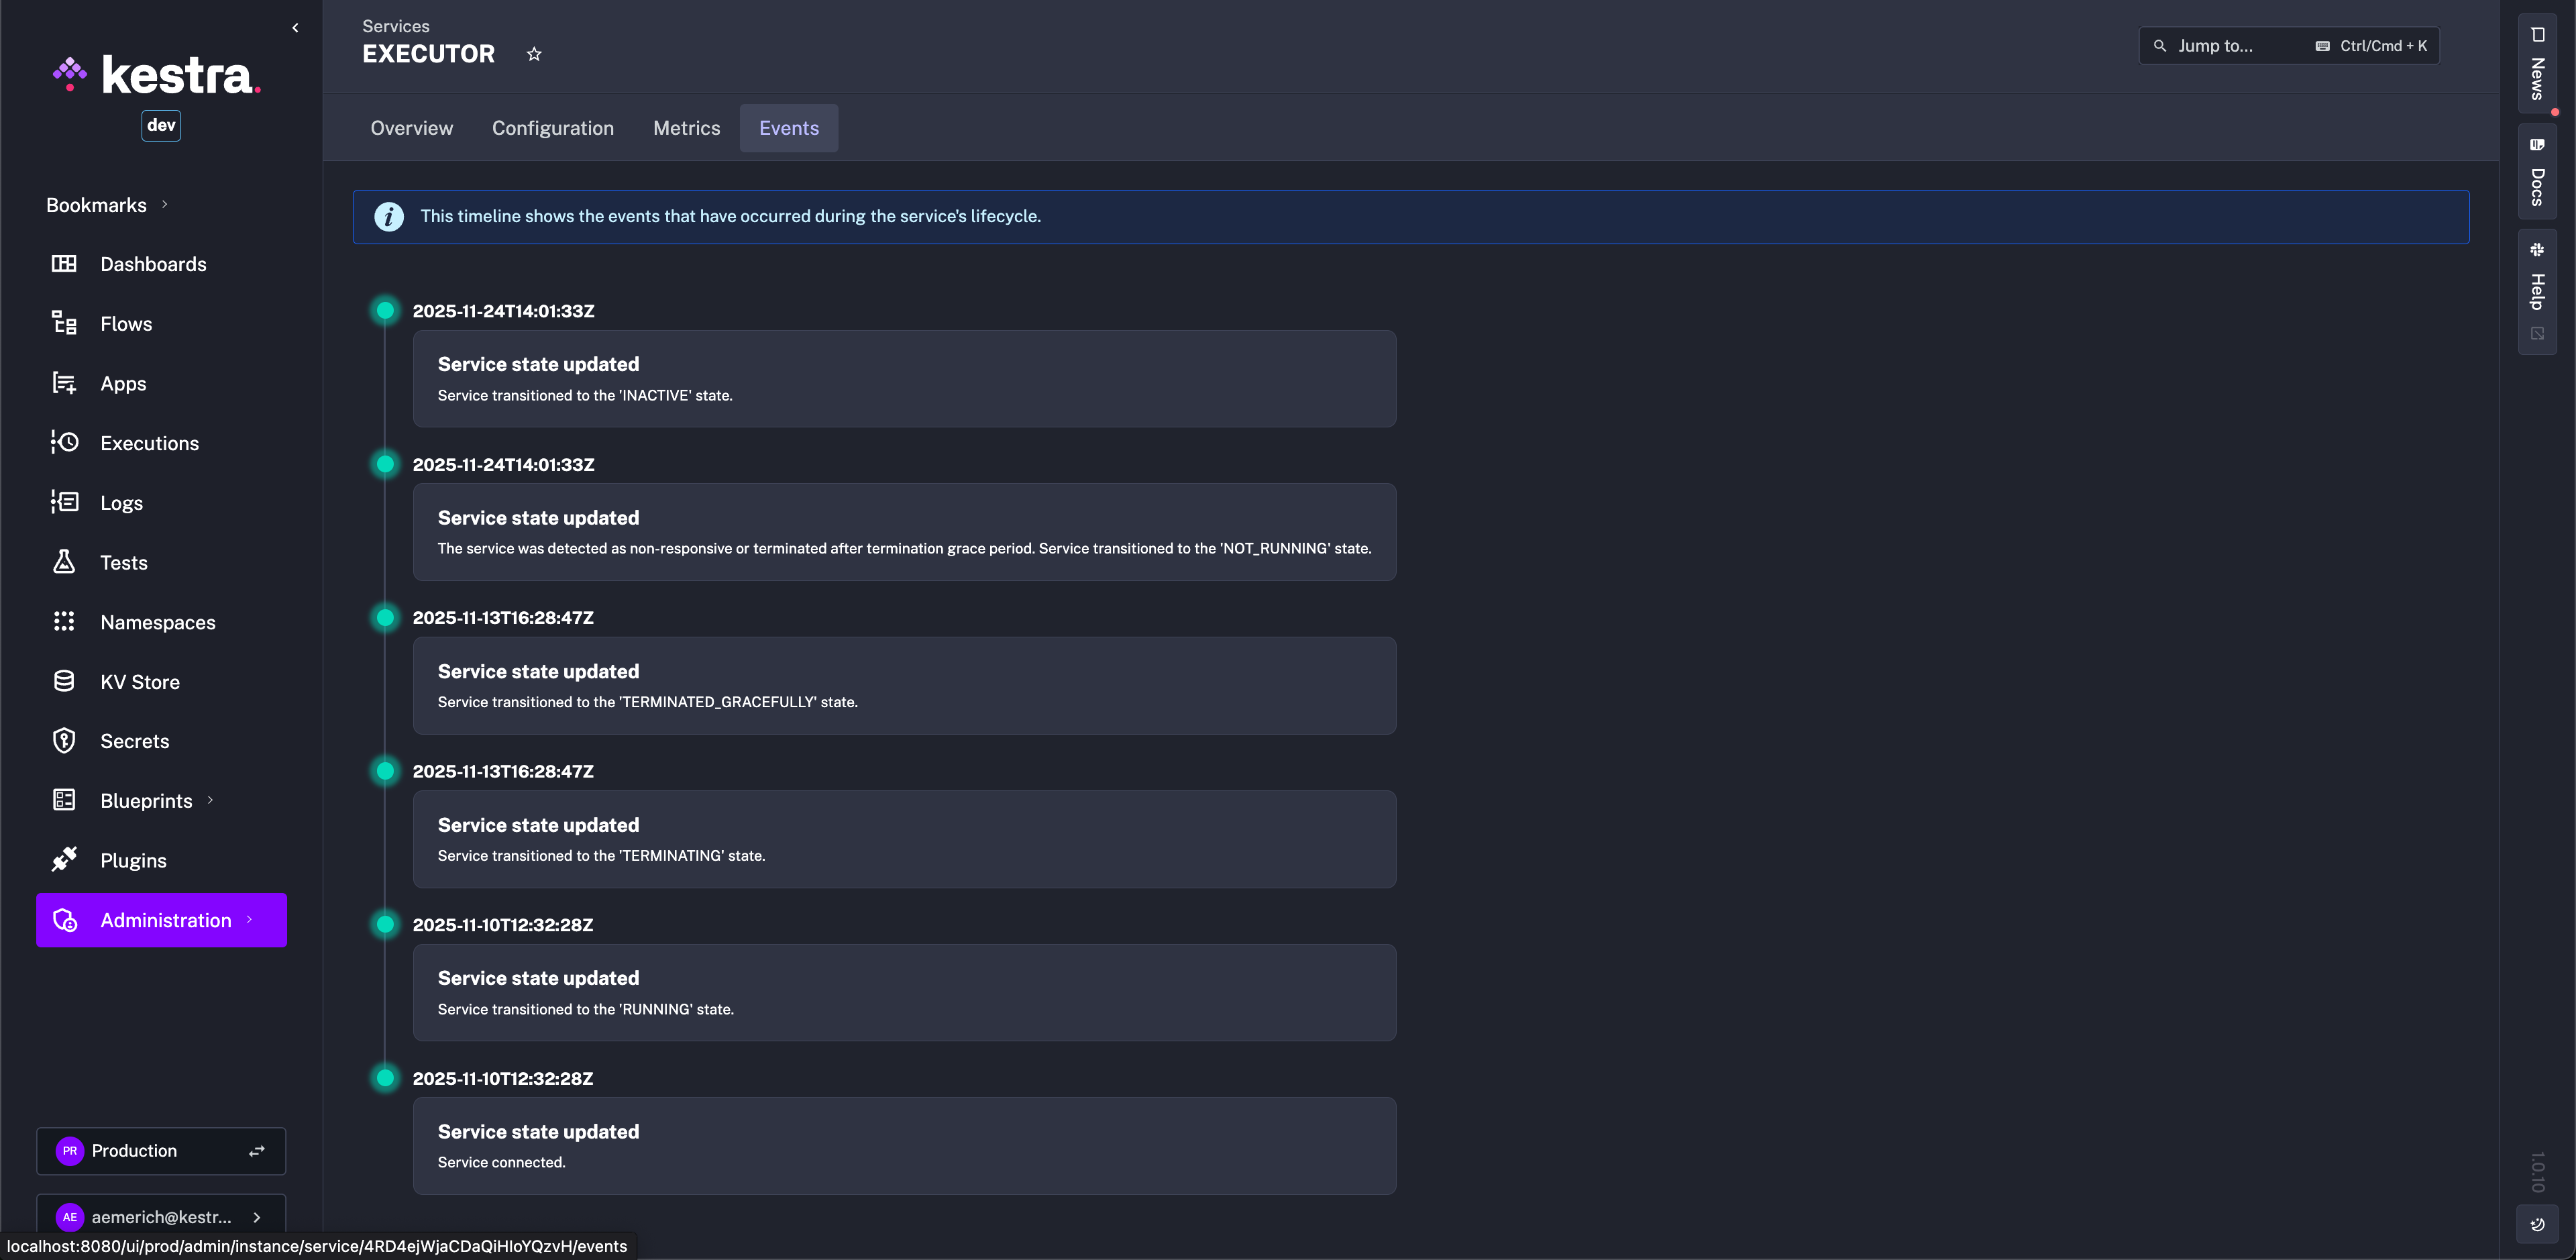Image resolution: width=2576 pixels, height=1260 pixels.
Task: Open Flows in sidebar
Action: click(x=125, y=324)
